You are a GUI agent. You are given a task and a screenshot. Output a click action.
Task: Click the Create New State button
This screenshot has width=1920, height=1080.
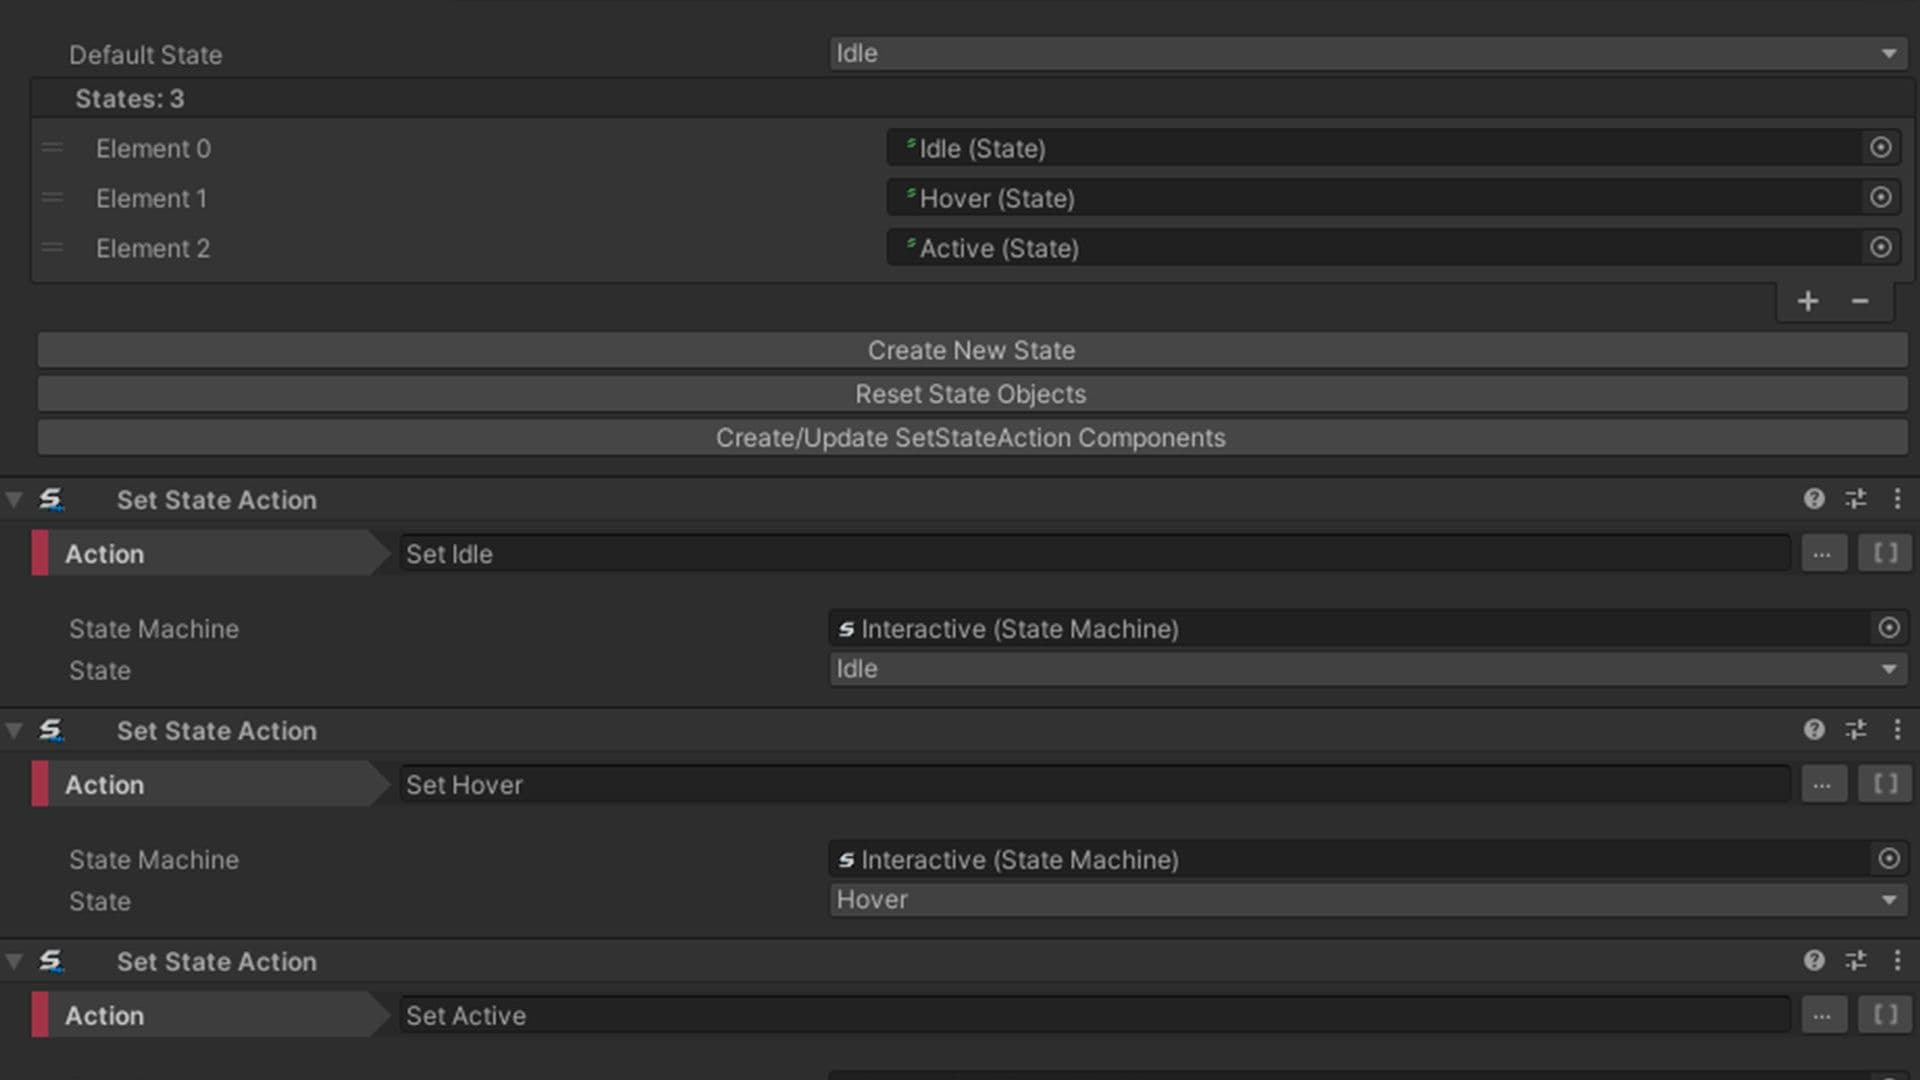tap(971, 350)
